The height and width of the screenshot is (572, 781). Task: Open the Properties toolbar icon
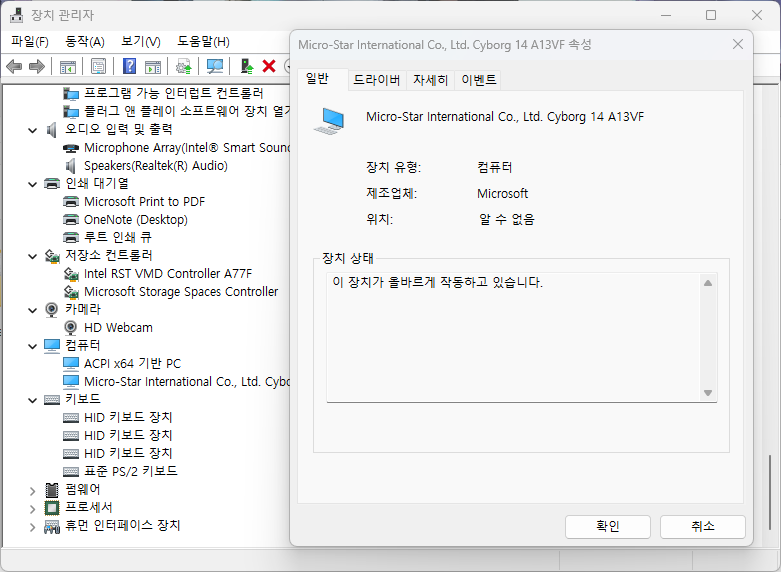pyautogui.click(x=99, y=66)
